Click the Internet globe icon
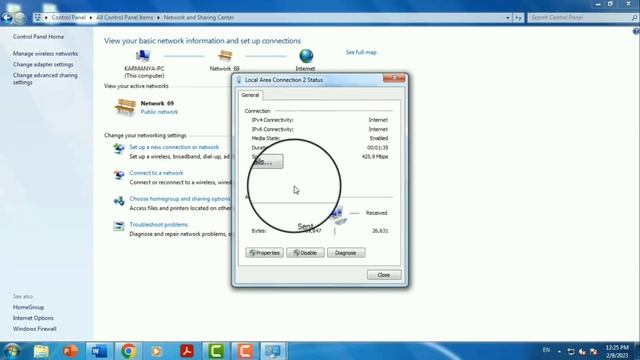Image resolution: width=640 pixels, height=360 pixels. (x=306, y=56)
